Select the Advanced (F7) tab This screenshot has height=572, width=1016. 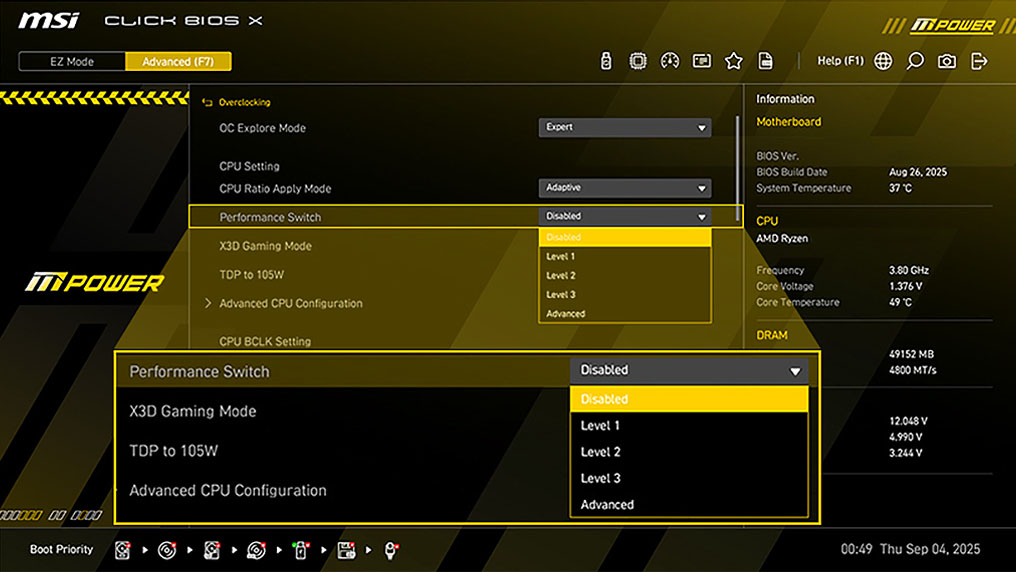[x=178, y=62]
